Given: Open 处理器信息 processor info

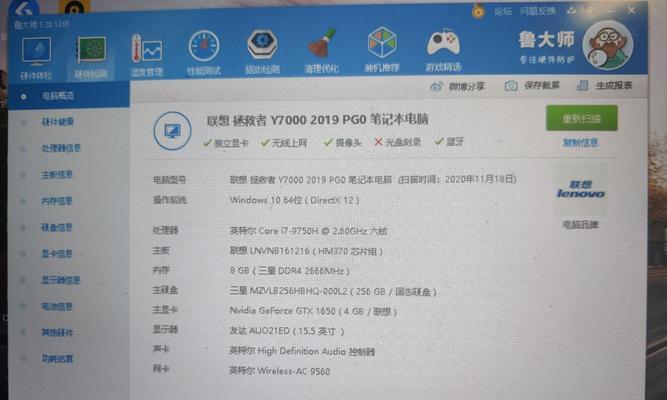Looking at the screenshot, I should (61, 148).
